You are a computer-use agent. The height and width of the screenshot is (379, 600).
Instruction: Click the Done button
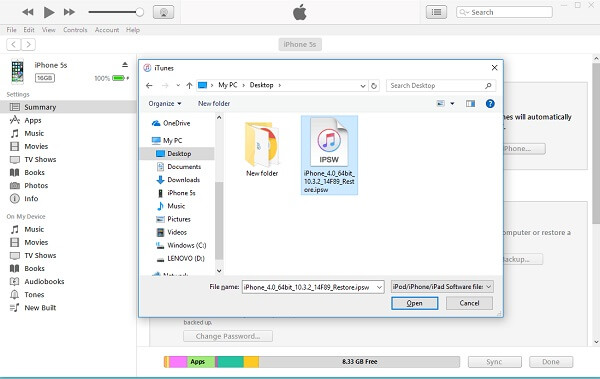point(551,362)
